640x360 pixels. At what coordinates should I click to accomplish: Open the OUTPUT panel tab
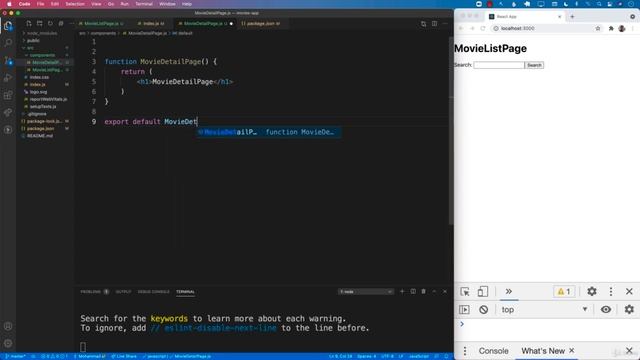pyautogui.click(x=123, y=291)
